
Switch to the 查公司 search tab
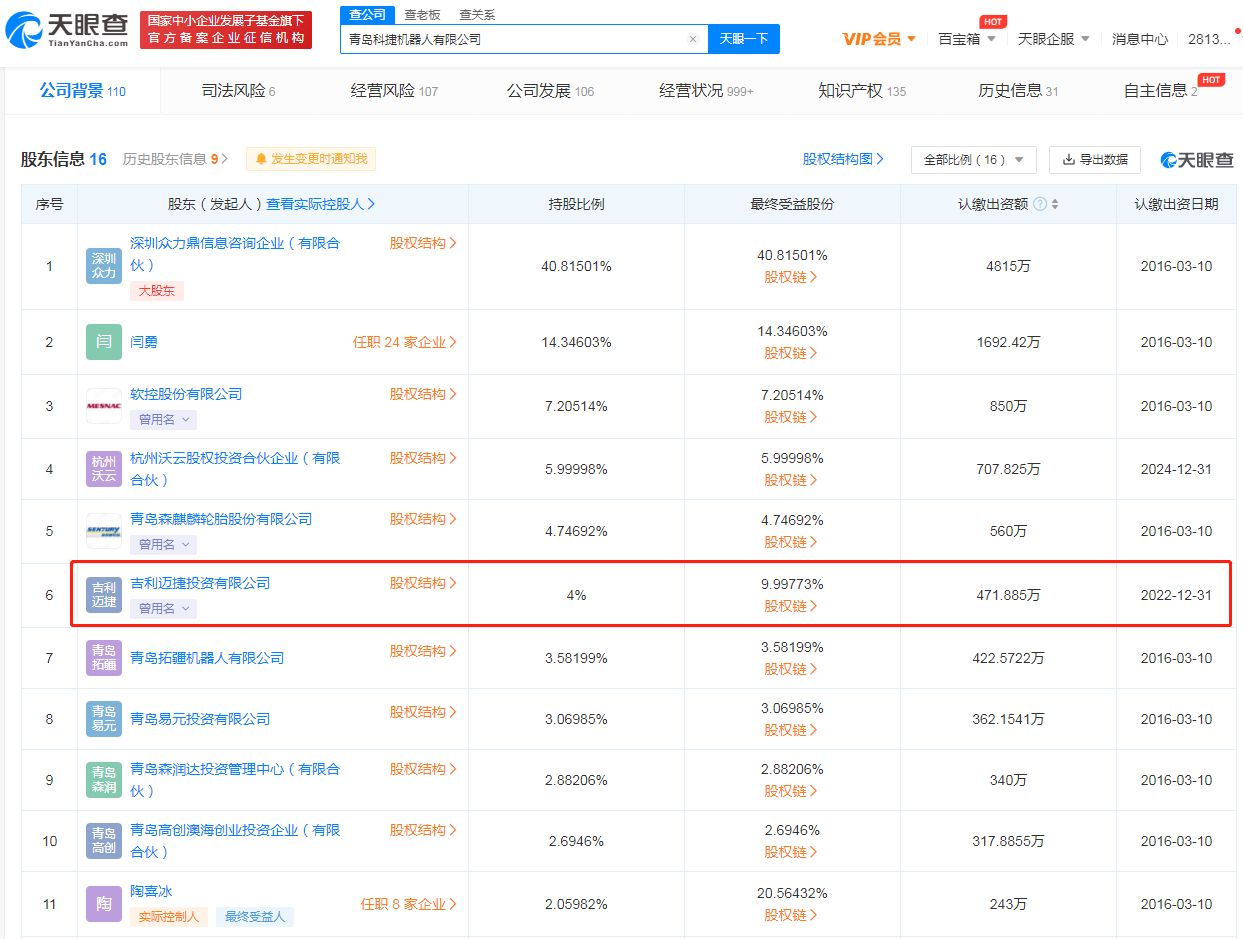pos(368,15)
